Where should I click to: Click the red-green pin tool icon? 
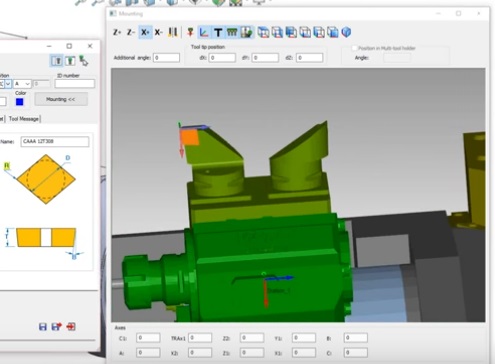190,32
